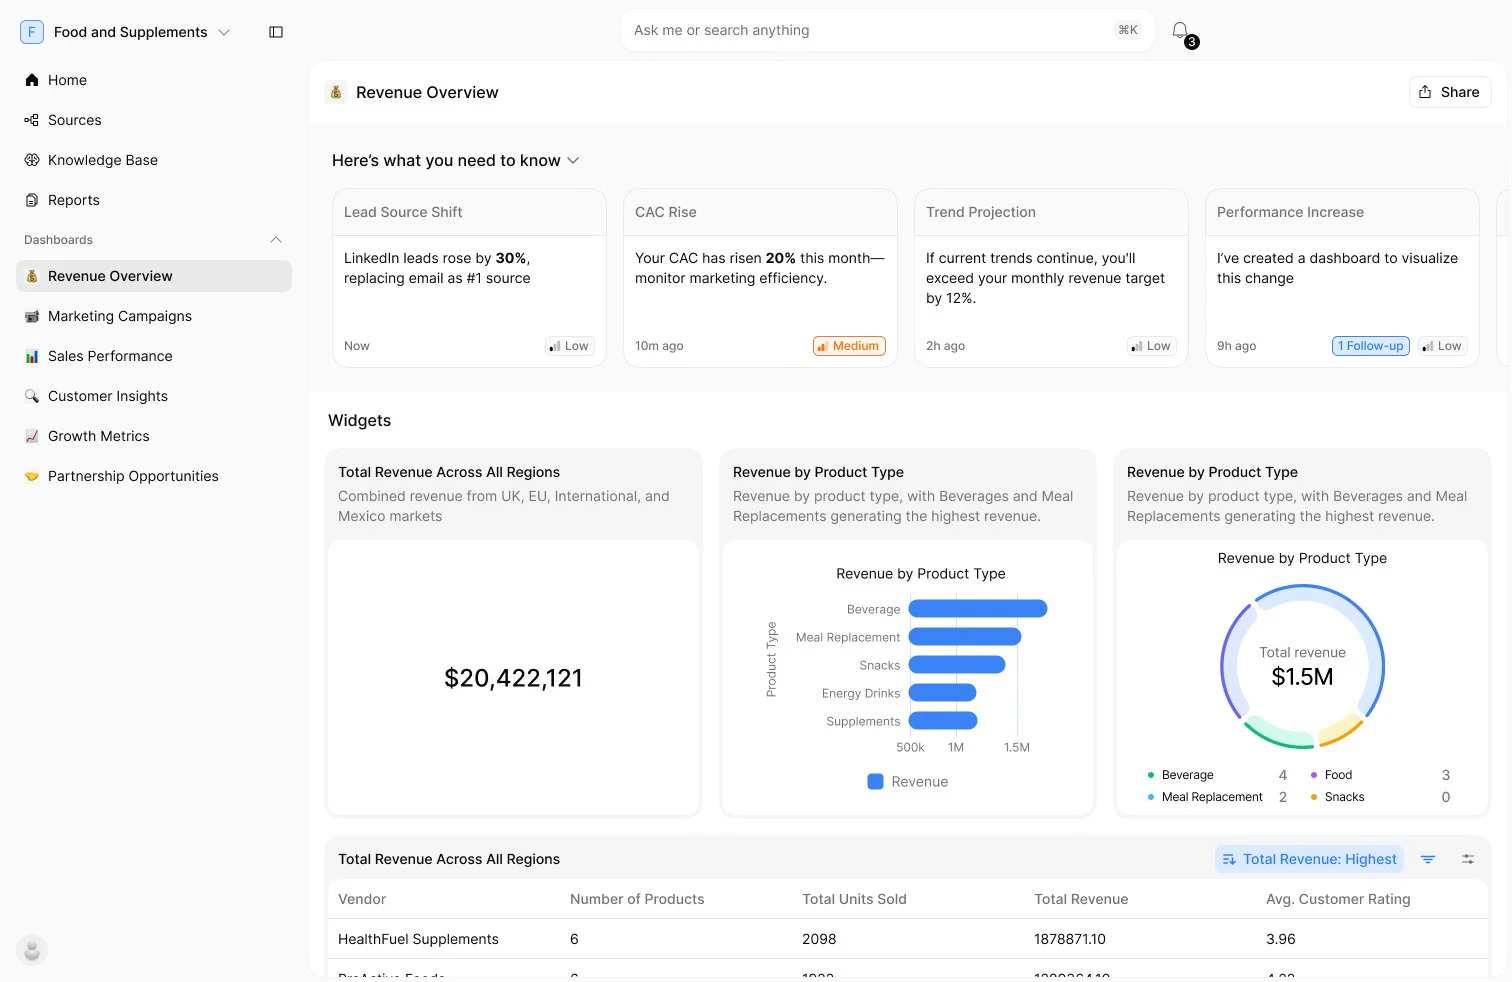Click the Sales Performance chart icon
This screenshot has width=1512, height=982.
[x=32, y=356]
